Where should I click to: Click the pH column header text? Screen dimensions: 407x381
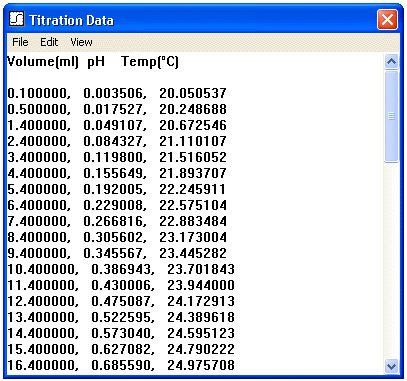pos(96,62)
